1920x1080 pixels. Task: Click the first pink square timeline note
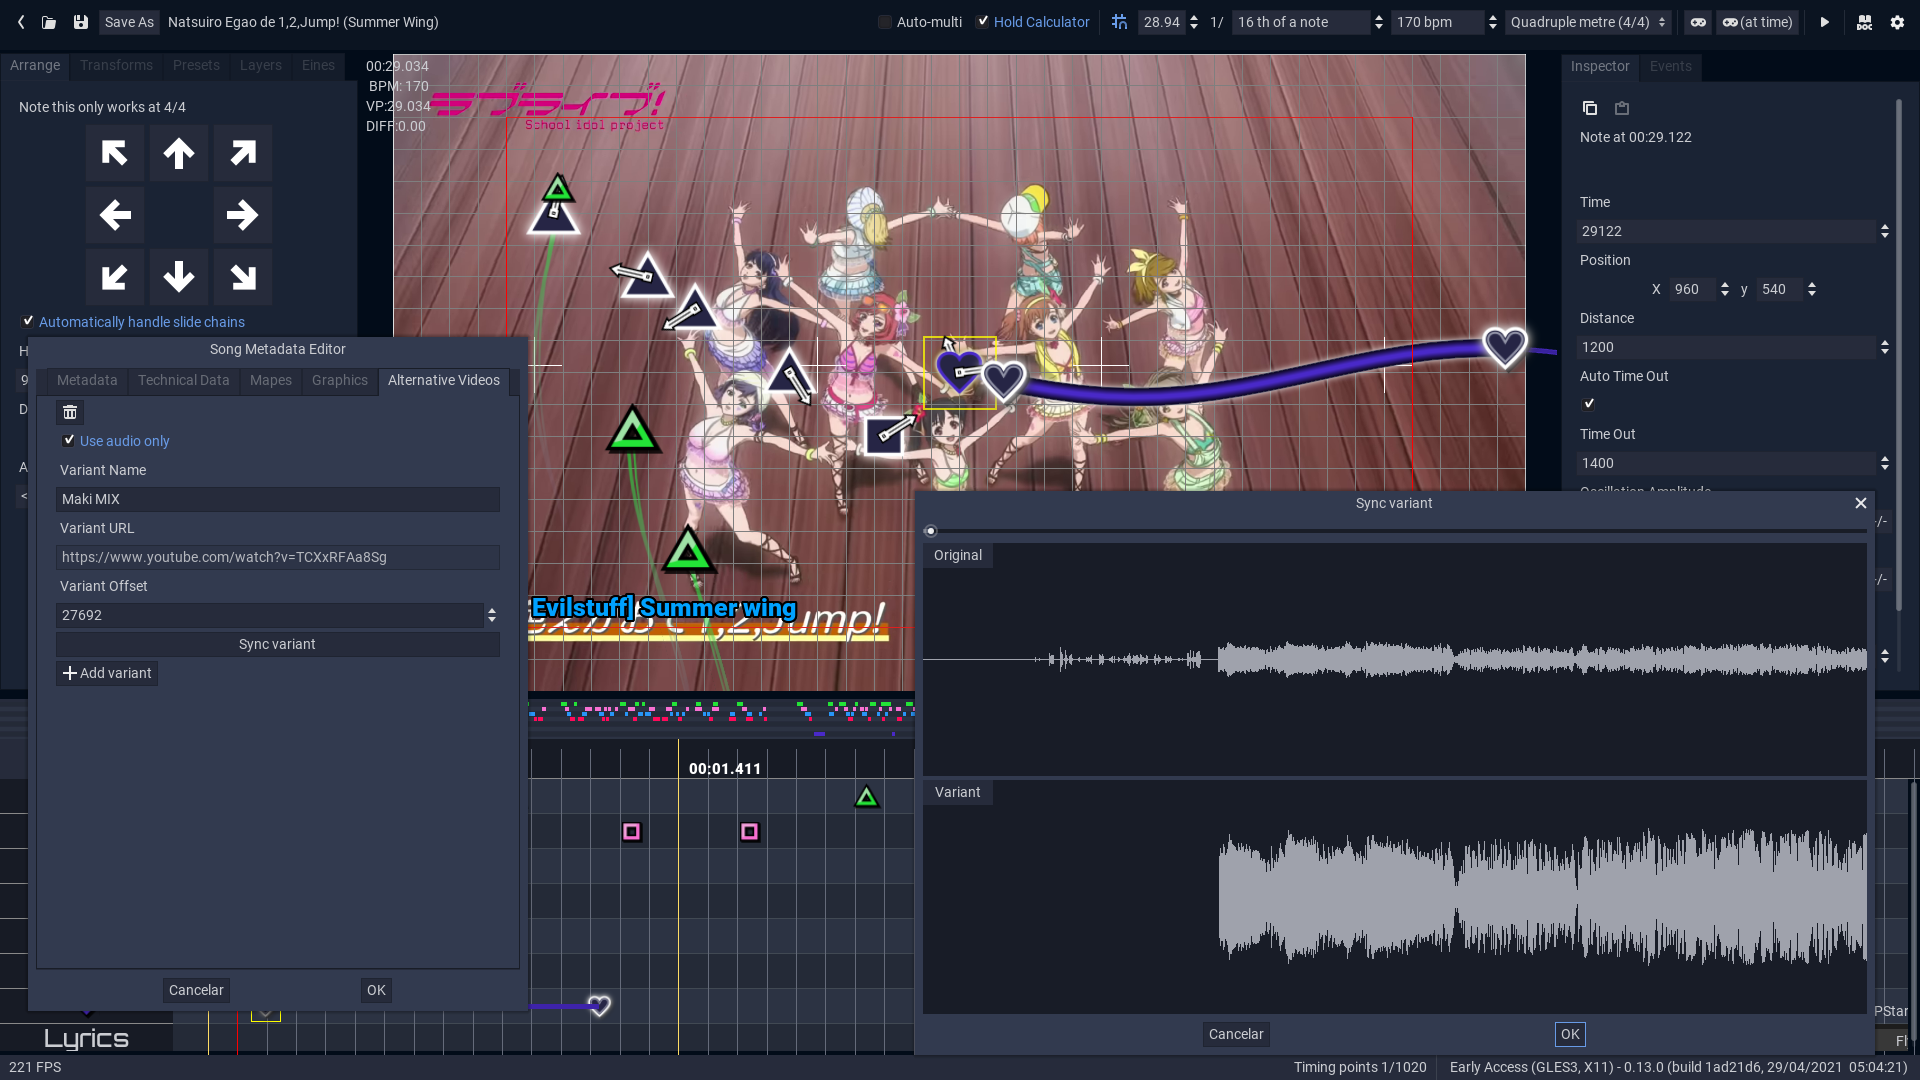point(631,832)
